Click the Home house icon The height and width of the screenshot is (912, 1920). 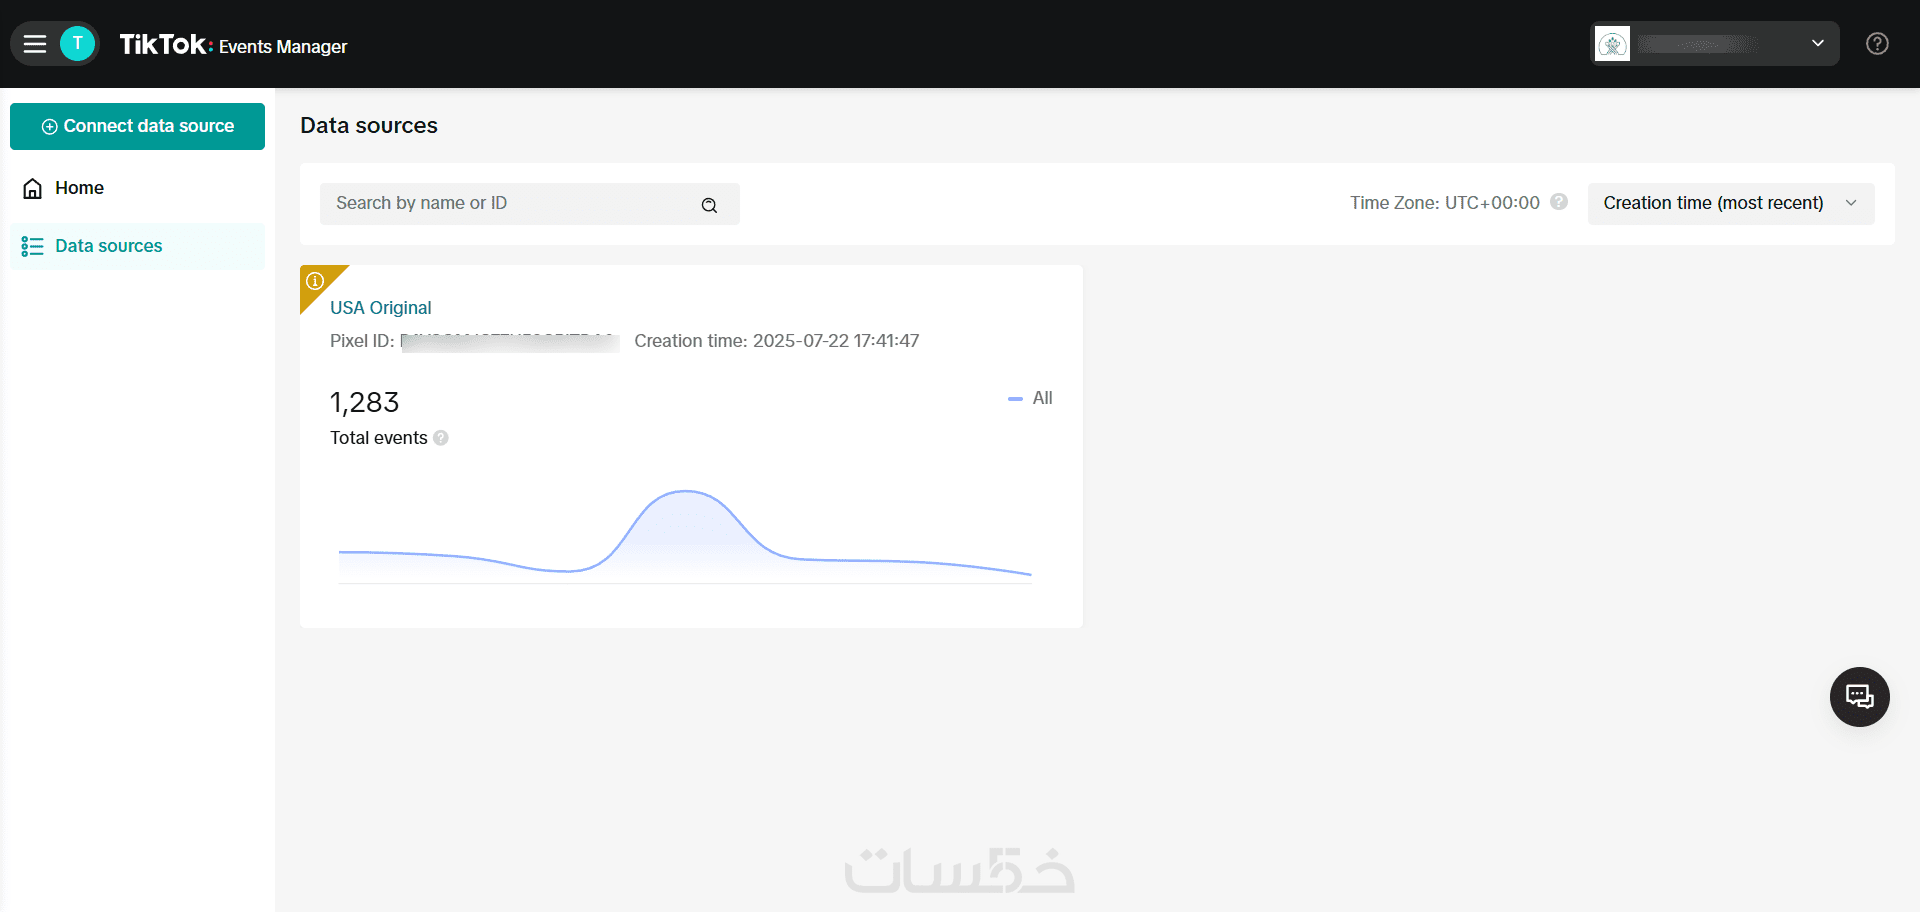[33, 188]
